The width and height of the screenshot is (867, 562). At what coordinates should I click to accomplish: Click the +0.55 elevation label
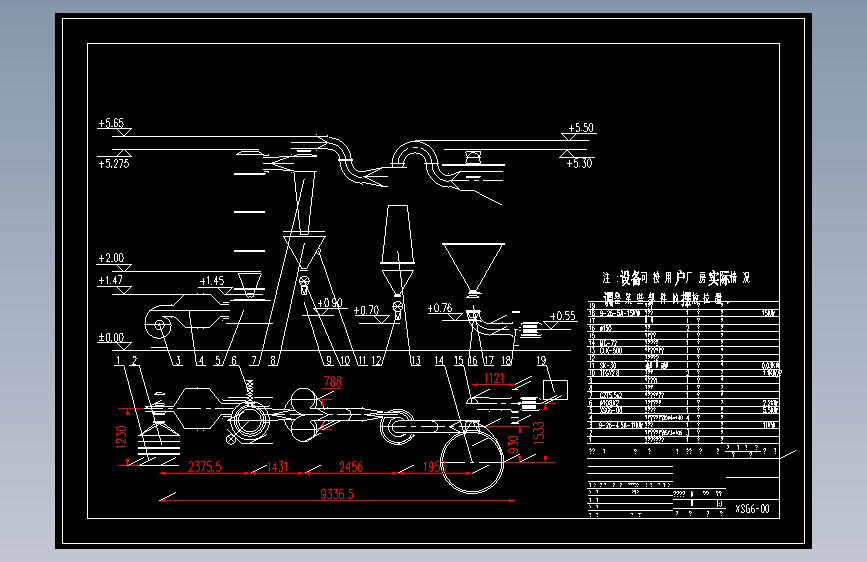[x=562, y=316]
